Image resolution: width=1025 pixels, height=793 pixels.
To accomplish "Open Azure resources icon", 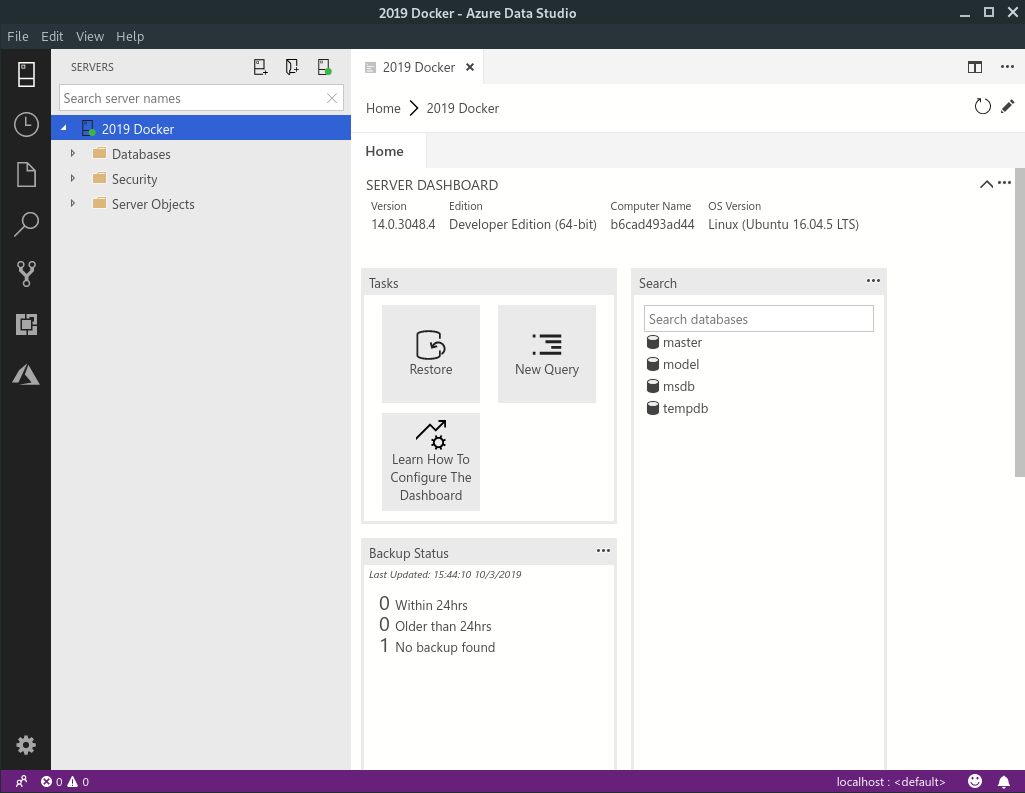I will tap(25, 375).
